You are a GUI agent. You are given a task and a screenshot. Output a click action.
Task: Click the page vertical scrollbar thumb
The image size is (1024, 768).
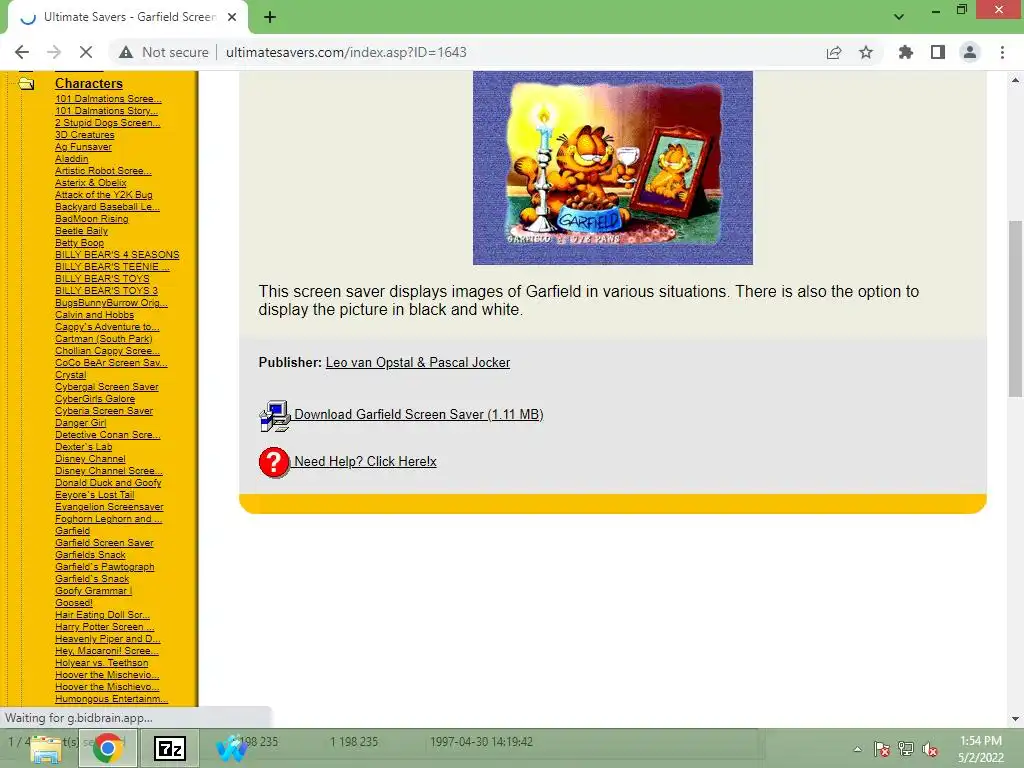1015,308
